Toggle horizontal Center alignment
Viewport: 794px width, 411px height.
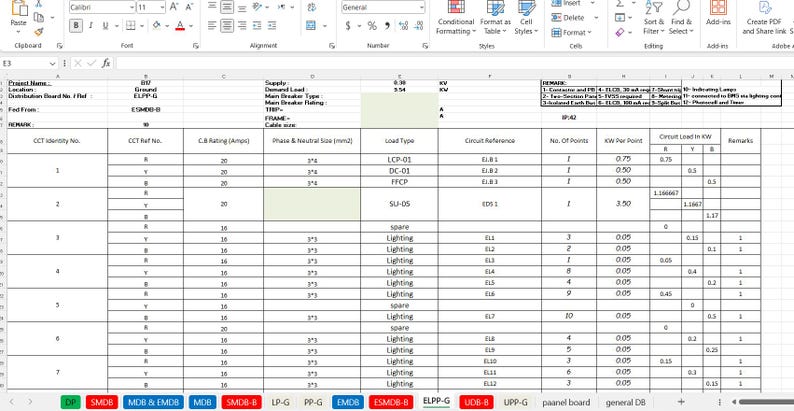point(227,25)
